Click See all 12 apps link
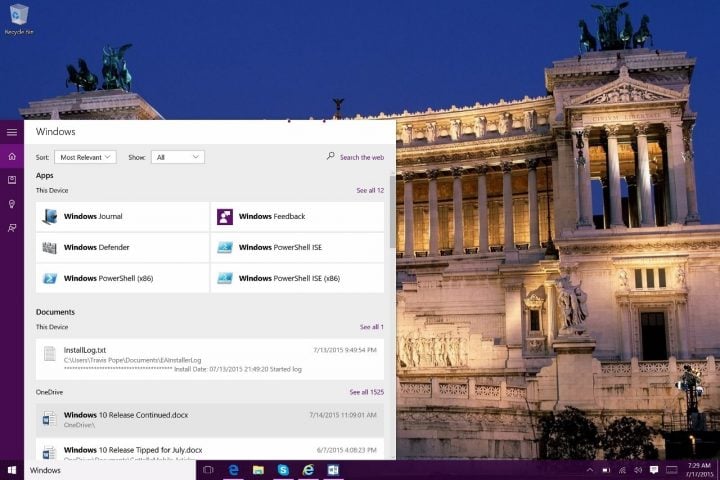720x480 pixels. tap(370, 190)
